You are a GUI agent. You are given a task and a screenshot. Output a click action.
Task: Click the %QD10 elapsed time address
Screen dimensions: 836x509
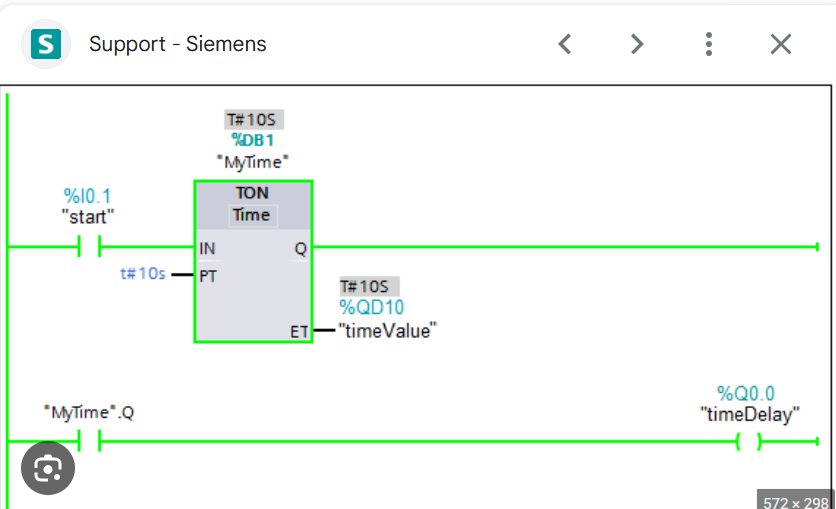pos(371,308)
